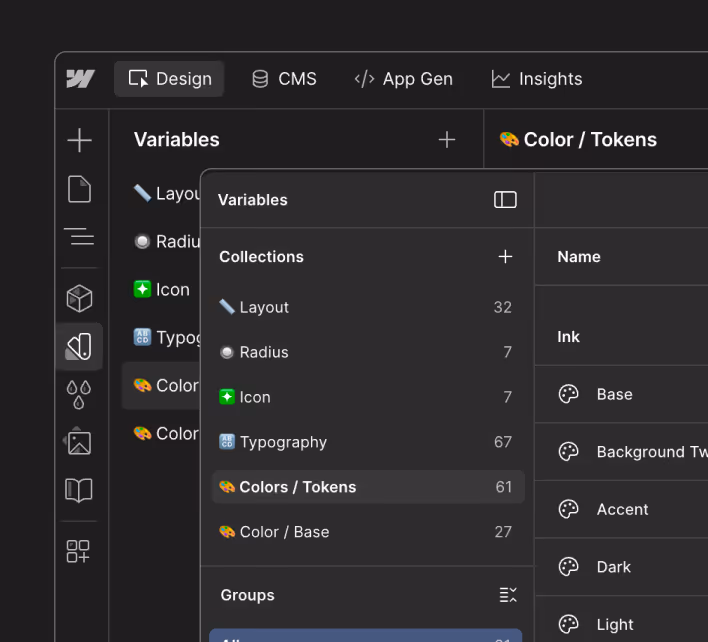Click the palette icon beside Background Tw
This screenshot has width=708, height=642.
tap(568, 451)
